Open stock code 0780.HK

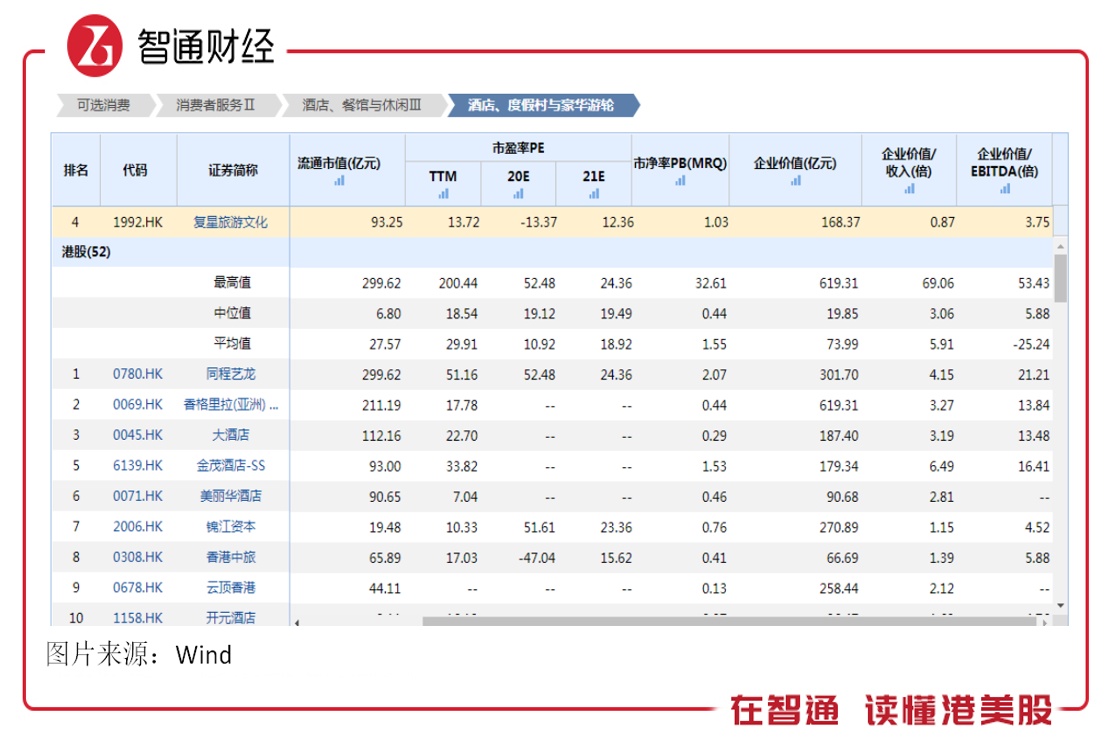tap(138, 374)
